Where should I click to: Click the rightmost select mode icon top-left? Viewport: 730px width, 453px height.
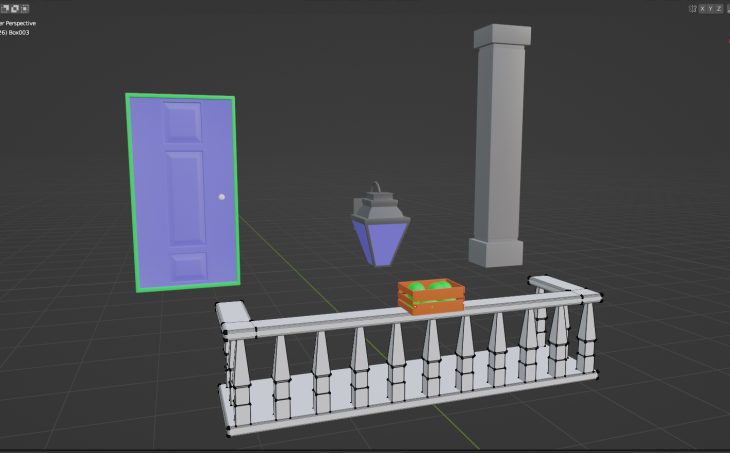pyautogui.click(x=25, y=8)
